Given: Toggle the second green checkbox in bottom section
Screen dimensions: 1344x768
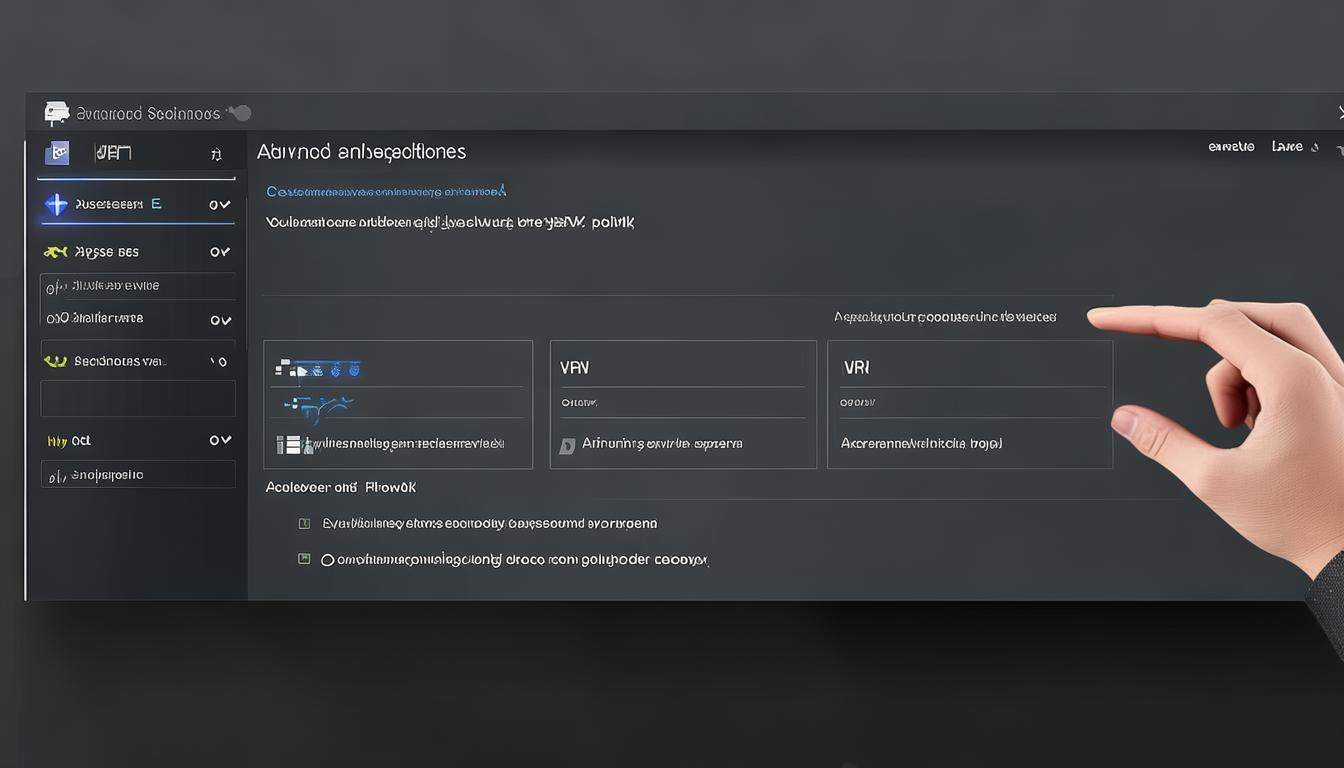Looking at the screenshot, I should (305, 559).
